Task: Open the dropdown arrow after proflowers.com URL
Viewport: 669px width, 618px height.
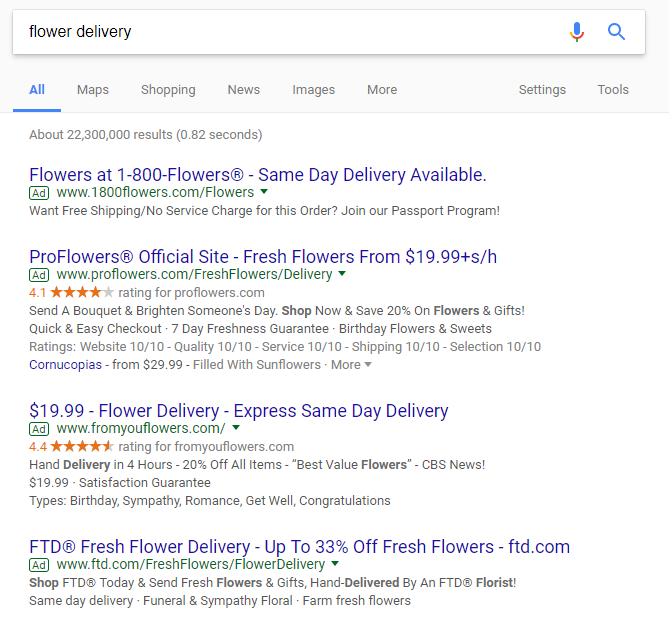Action: pos(342,274)
